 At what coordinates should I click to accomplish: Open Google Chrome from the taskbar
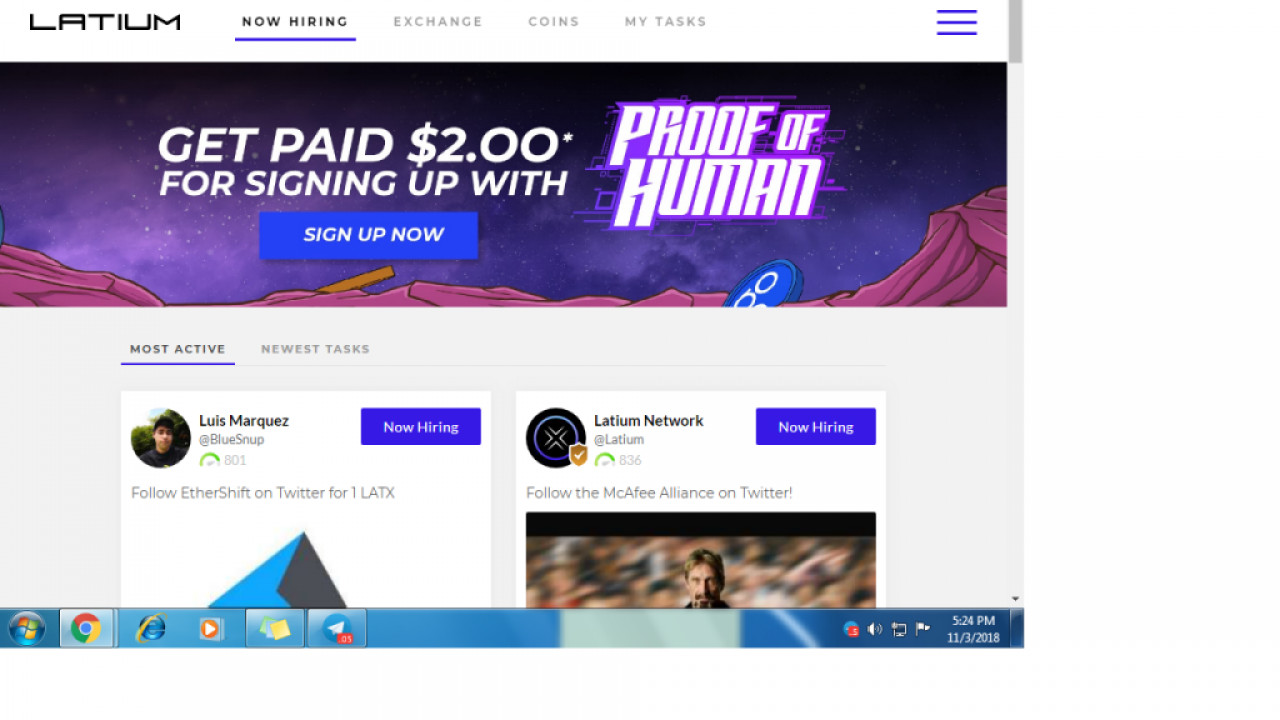pos(86,629)
